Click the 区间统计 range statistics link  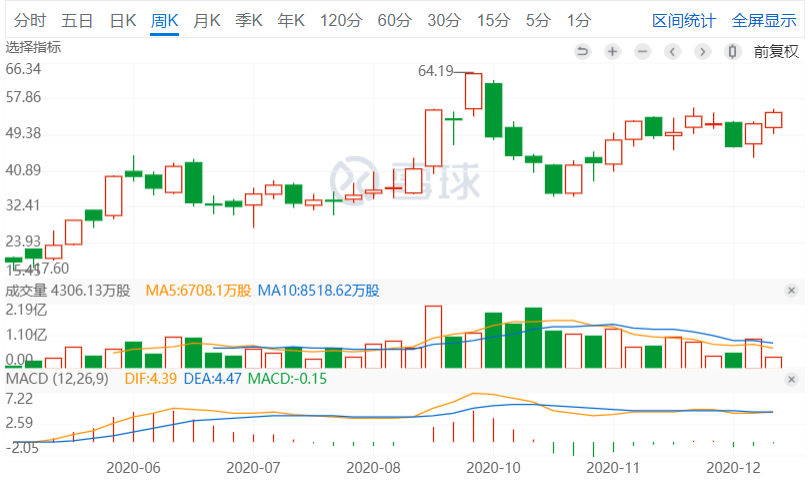(x=684, y=20)
